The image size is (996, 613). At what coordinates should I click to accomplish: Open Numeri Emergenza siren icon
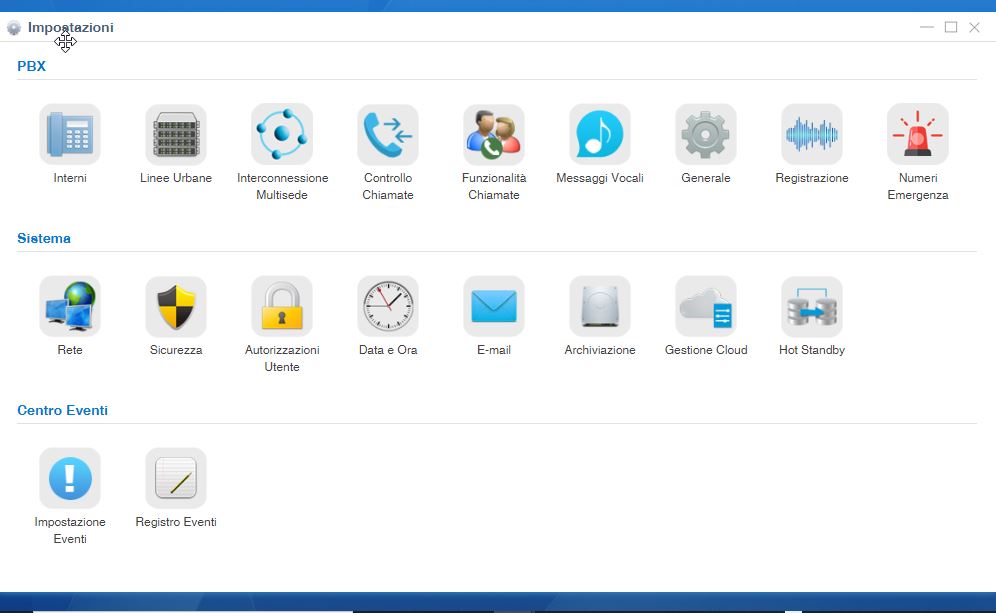[x=918, y=134]
